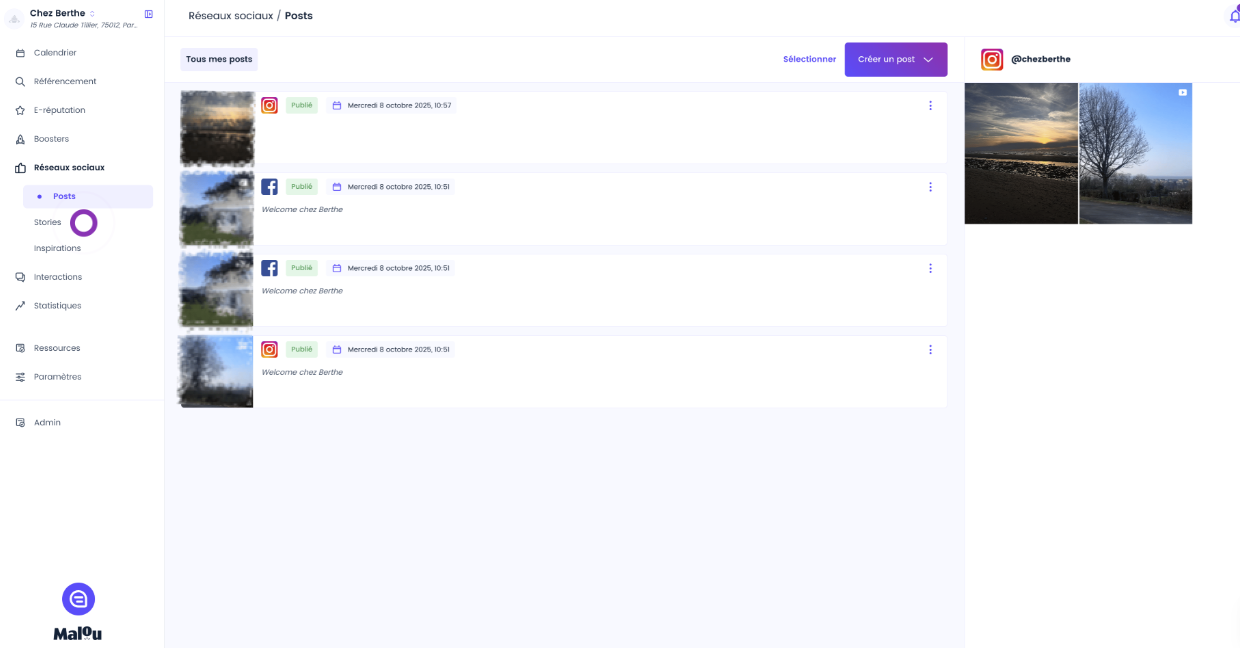Open the tree video thumbnail in feed preview
1240x648 pixels.
pyautogui.click(x=1135, y=153)
